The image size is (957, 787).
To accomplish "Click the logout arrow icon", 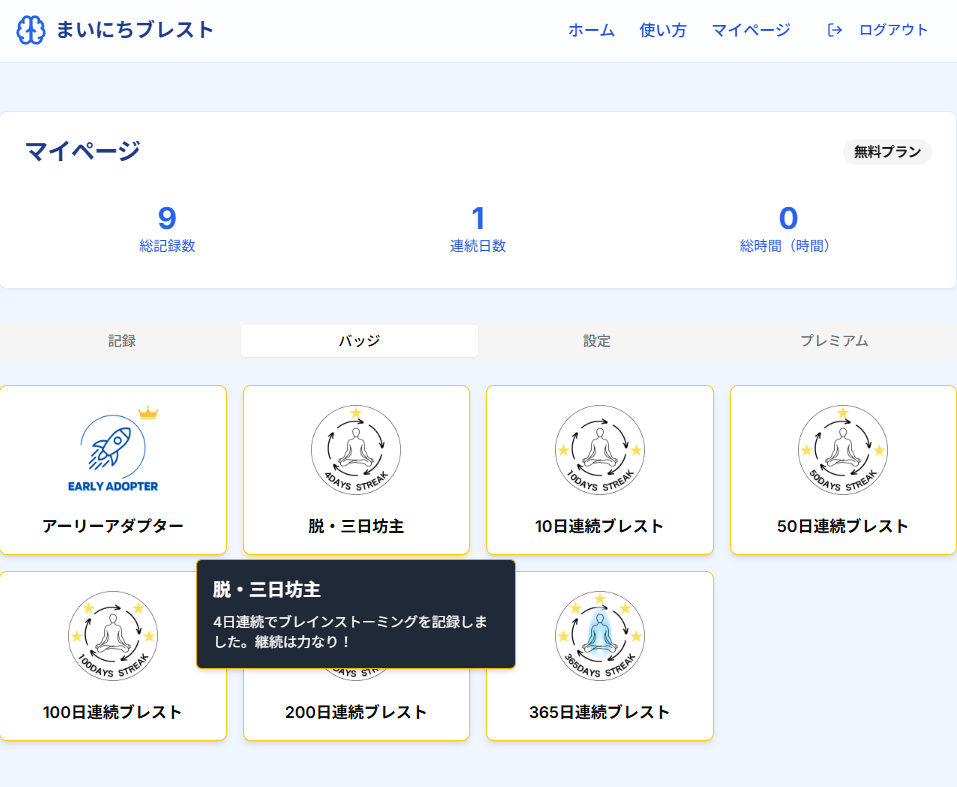I will pyautogui.click(x=835, y=30).
